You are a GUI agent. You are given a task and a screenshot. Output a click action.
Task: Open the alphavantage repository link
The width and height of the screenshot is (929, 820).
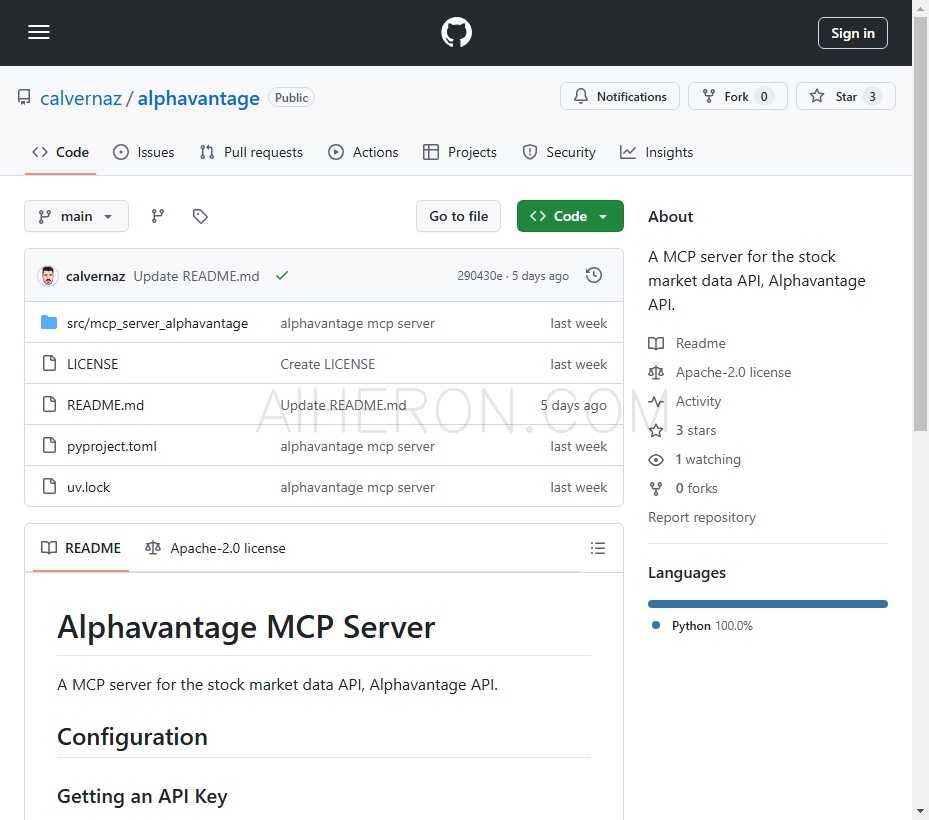198,98
